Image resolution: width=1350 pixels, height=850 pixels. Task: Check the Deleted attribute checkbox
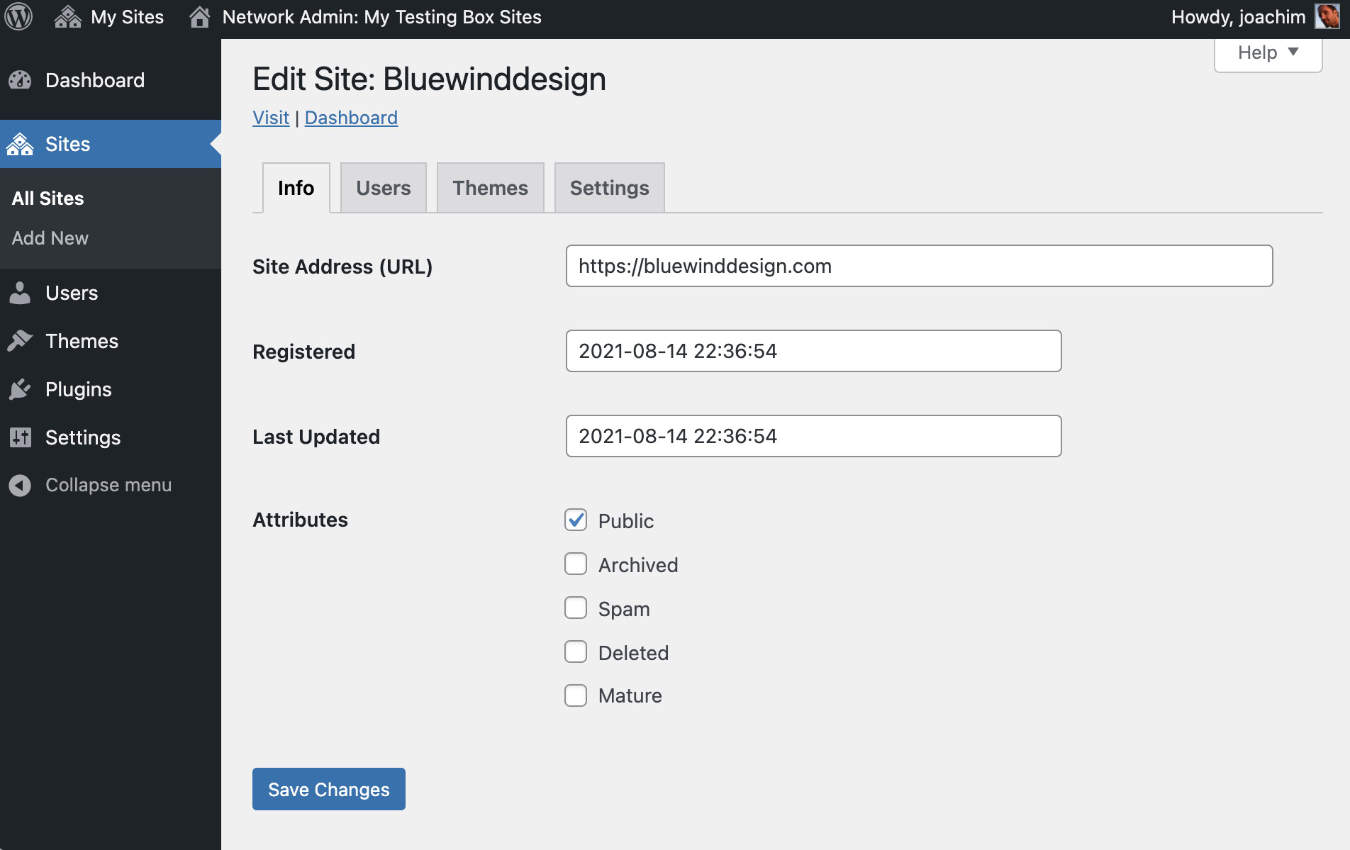575,652
